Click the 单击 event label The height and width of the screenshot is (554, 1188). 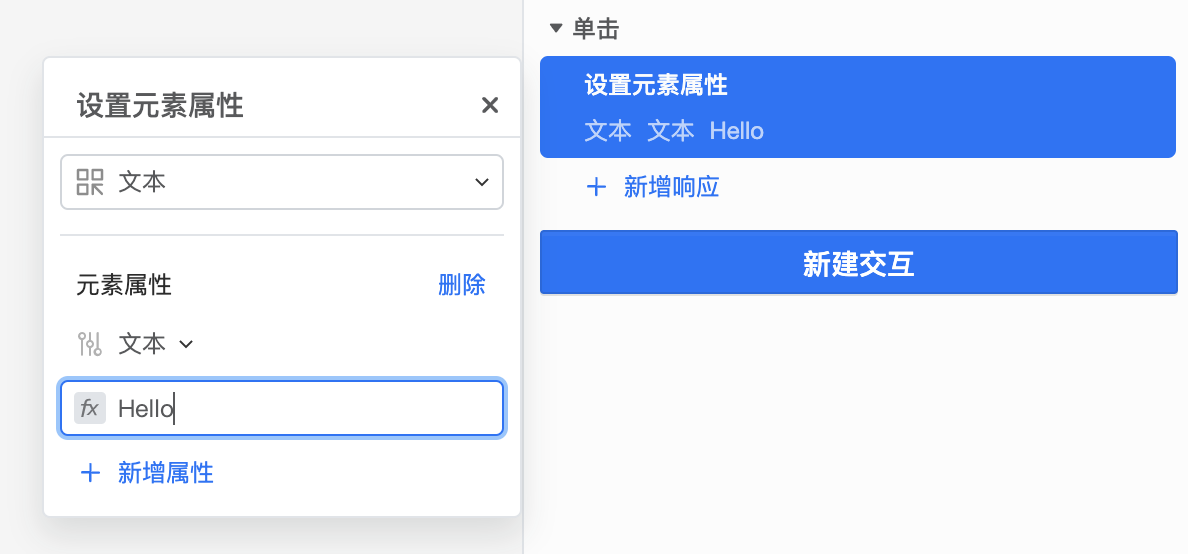pyautogui.click(x=596, y=29)
